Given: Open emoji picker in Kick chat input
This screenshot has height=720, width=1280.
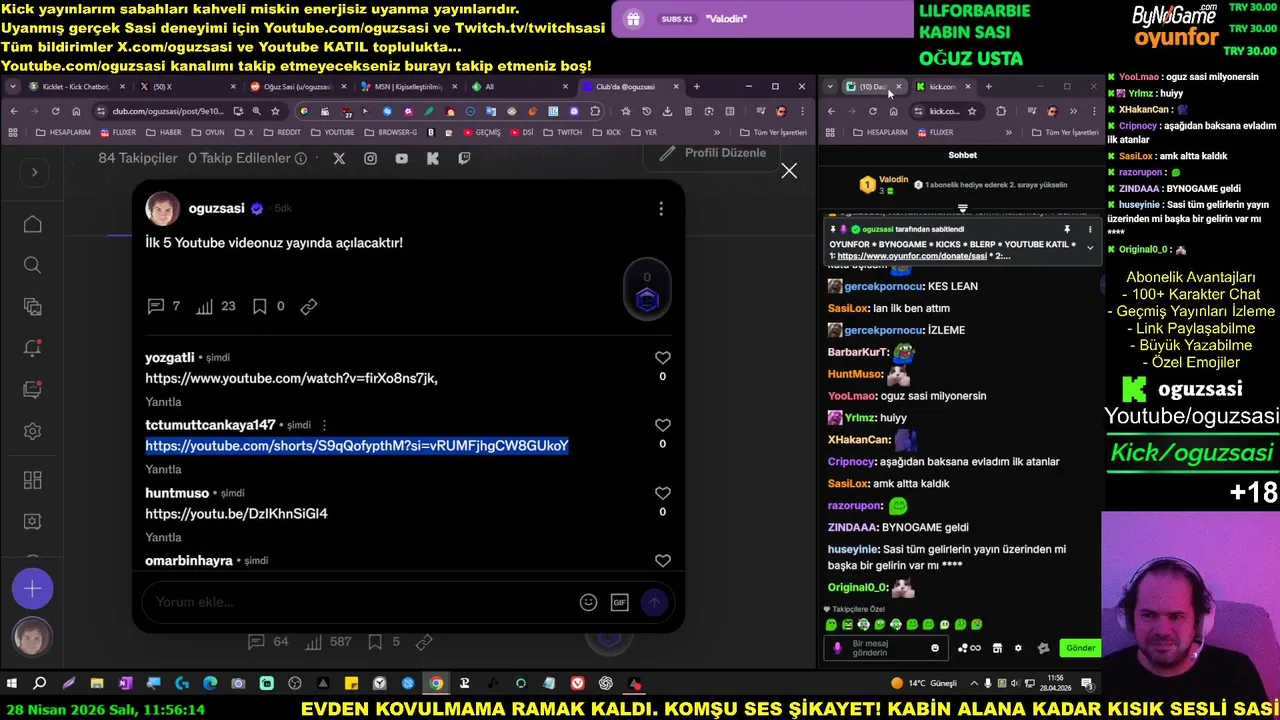Looking at the screenshot, I should pos(935,648).
